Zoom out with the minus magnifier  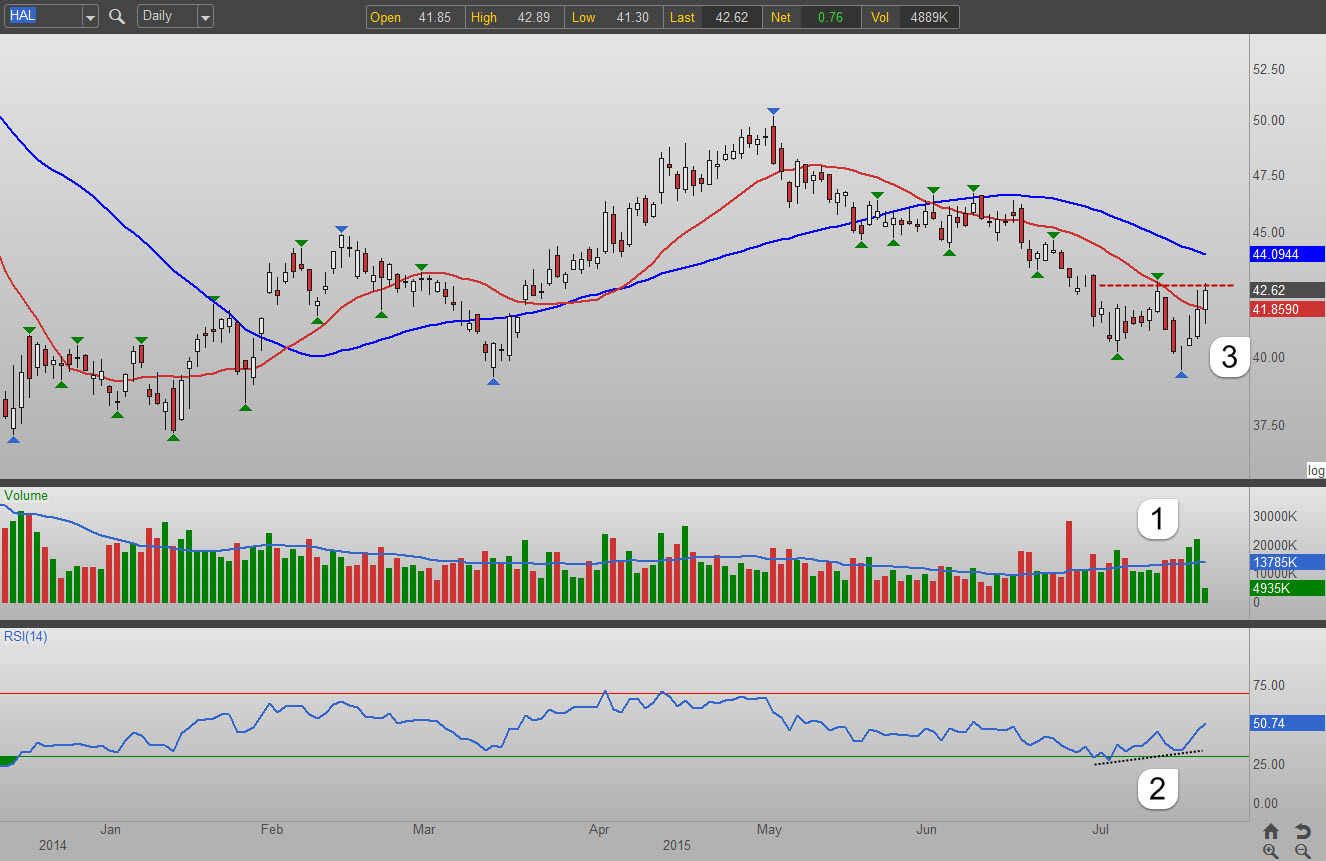pyautogui.click(x=1302, y=851)
